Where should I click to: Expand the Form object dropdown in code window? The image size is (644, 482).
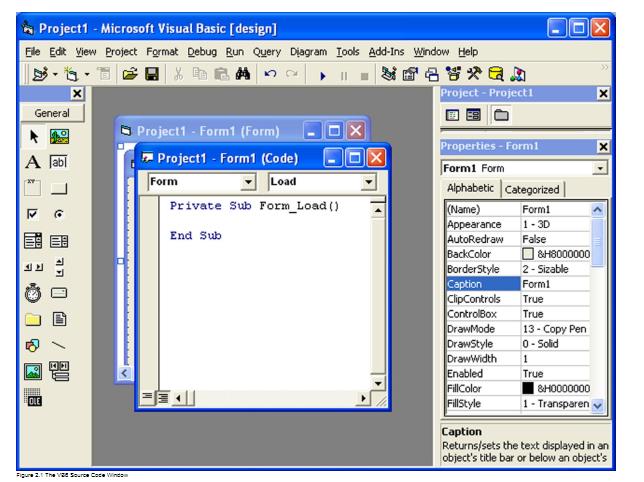coord(248,181)
